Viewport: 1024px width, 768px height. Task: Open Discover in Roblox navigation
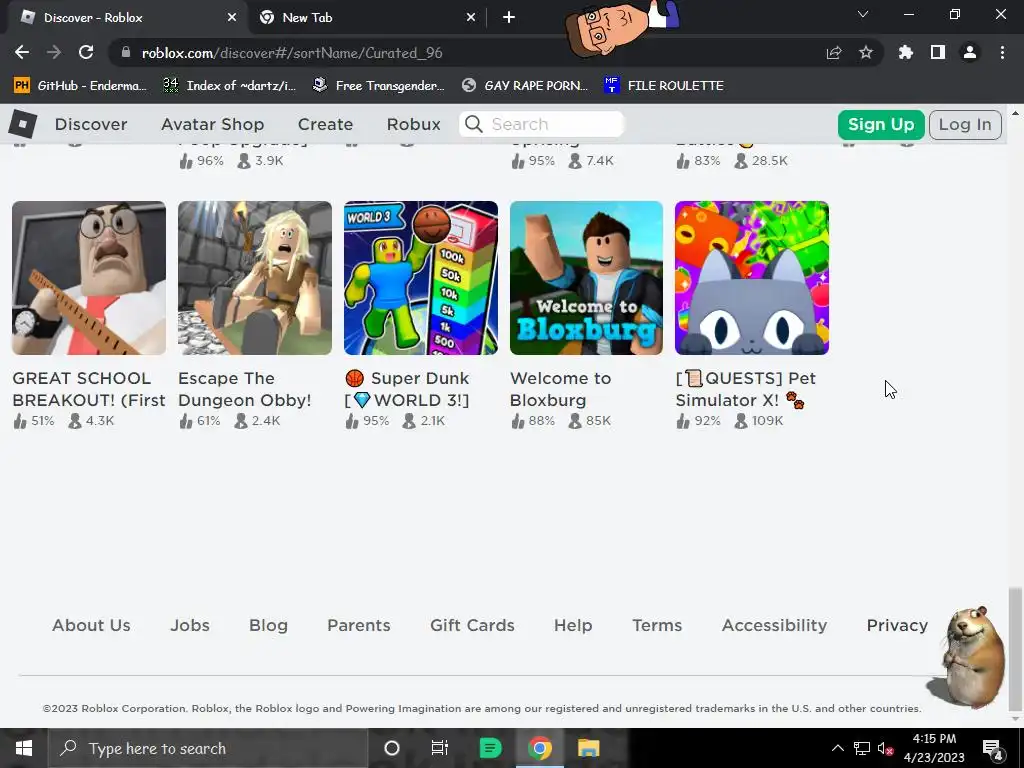(x=91, y=124)
